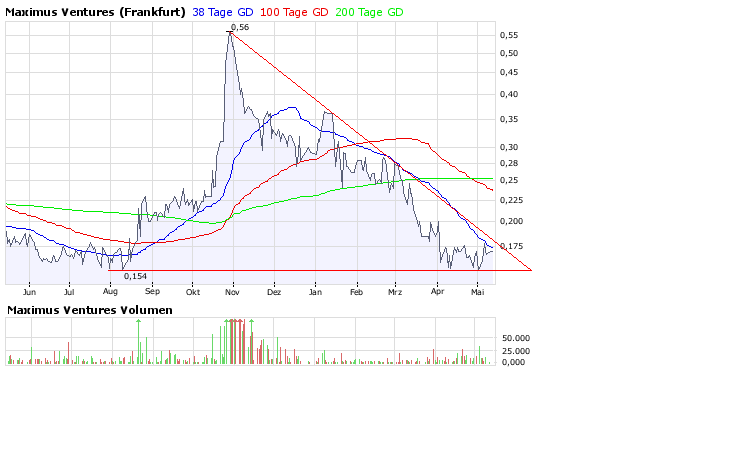Click the Maximus Ventures (Frankfurt) chart title
The image size is (738, 475).
coord(95,12)
